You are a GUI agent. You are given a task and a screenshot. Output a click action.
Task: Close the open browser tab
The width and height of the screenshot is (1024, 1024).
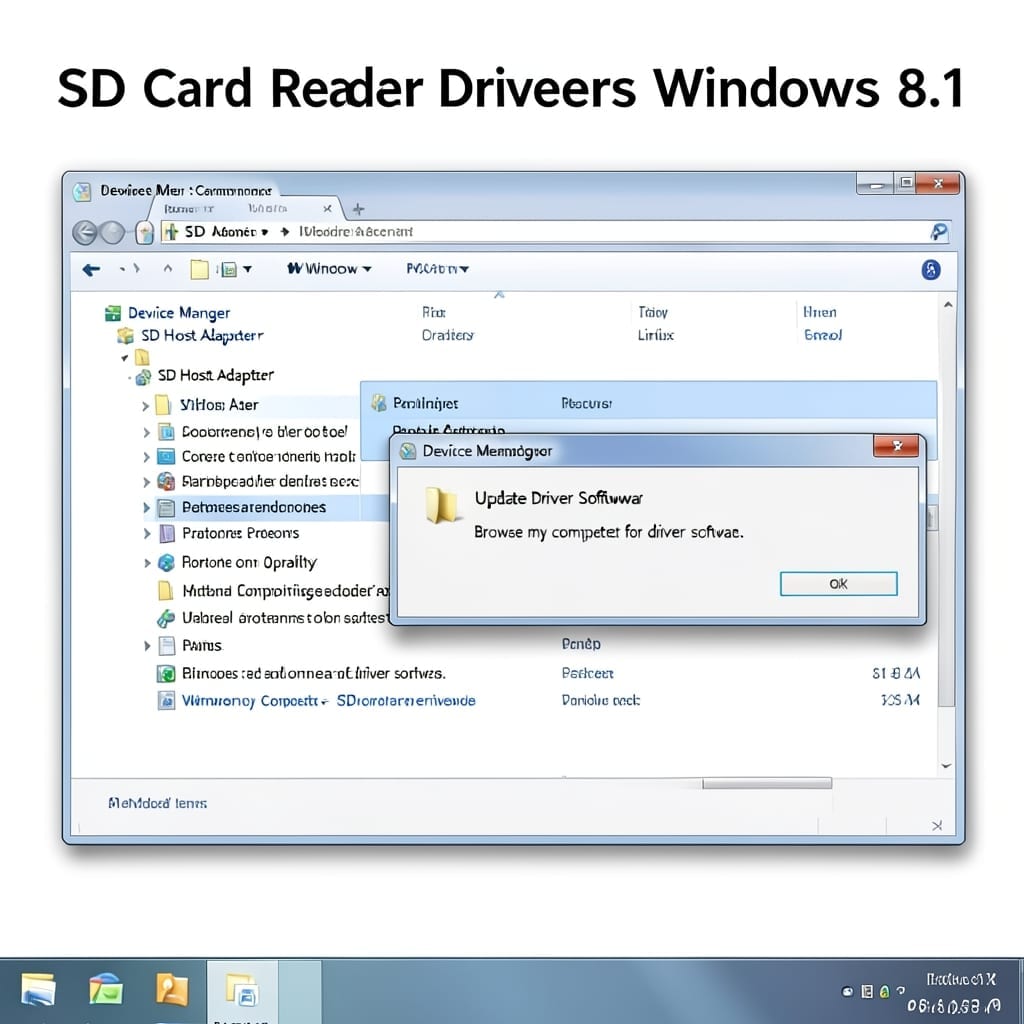[327, 208]
